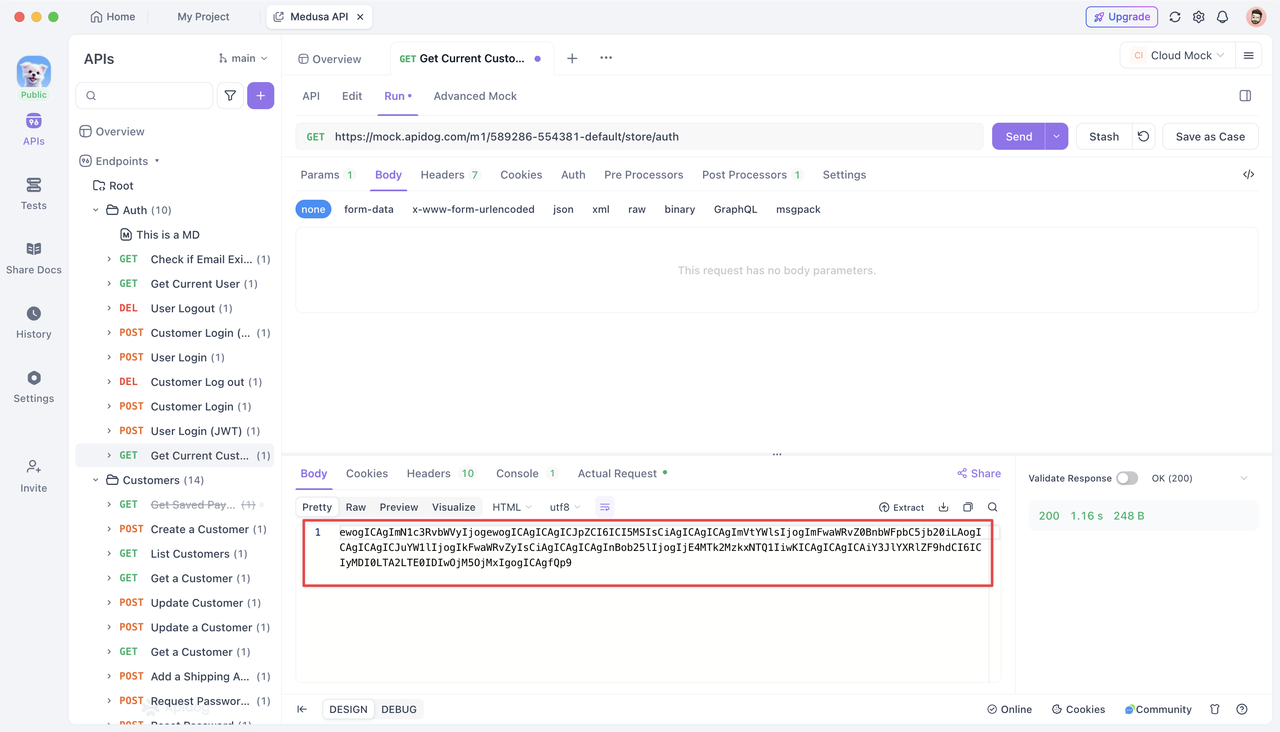The width and height of the screenshot is (1280, 732).
Task: Select the msgpack body type
Action: [x=798, y=209]
